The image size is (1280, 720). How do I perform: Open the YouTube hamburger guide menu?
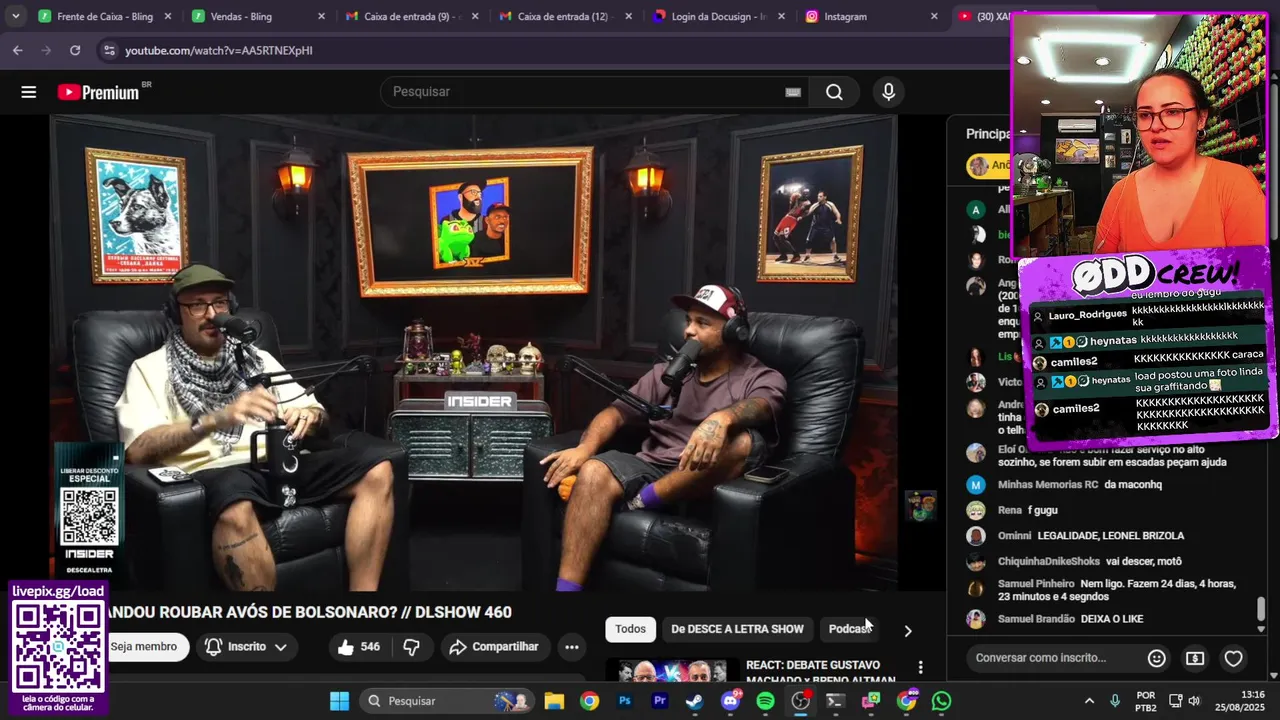click(x=28, y=92)
